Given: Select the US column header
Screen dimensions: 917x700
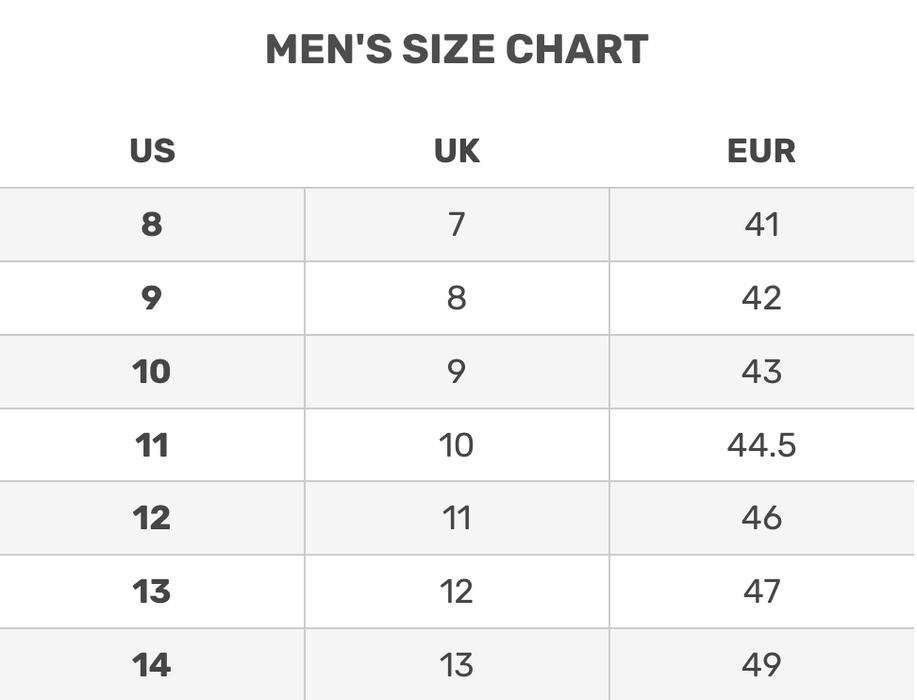Looking at the screenshot, I should click(x=152, y=151).
